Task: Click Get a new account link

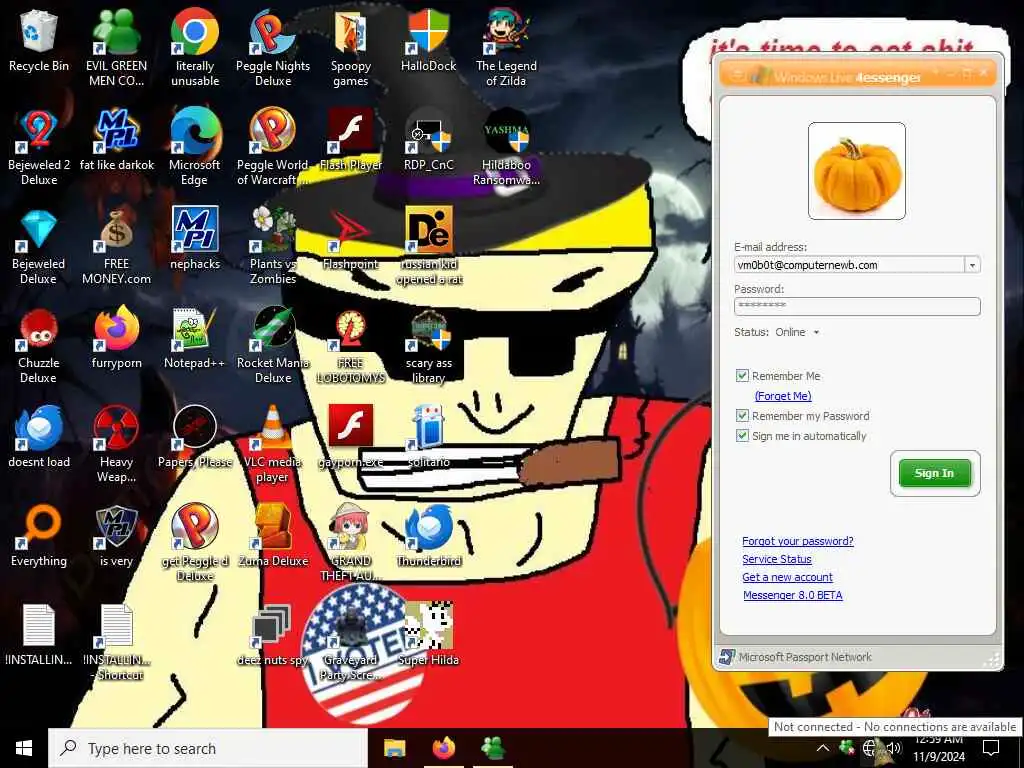Action: pos(787,577)
